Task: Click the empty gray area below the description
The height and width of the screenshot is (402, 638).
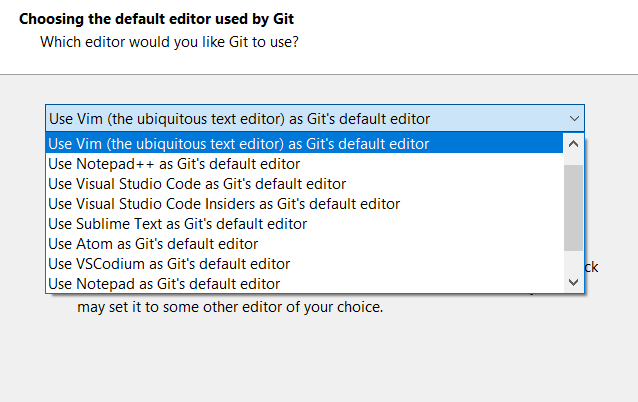Action: pyautogui.click(x=320, y=360)
